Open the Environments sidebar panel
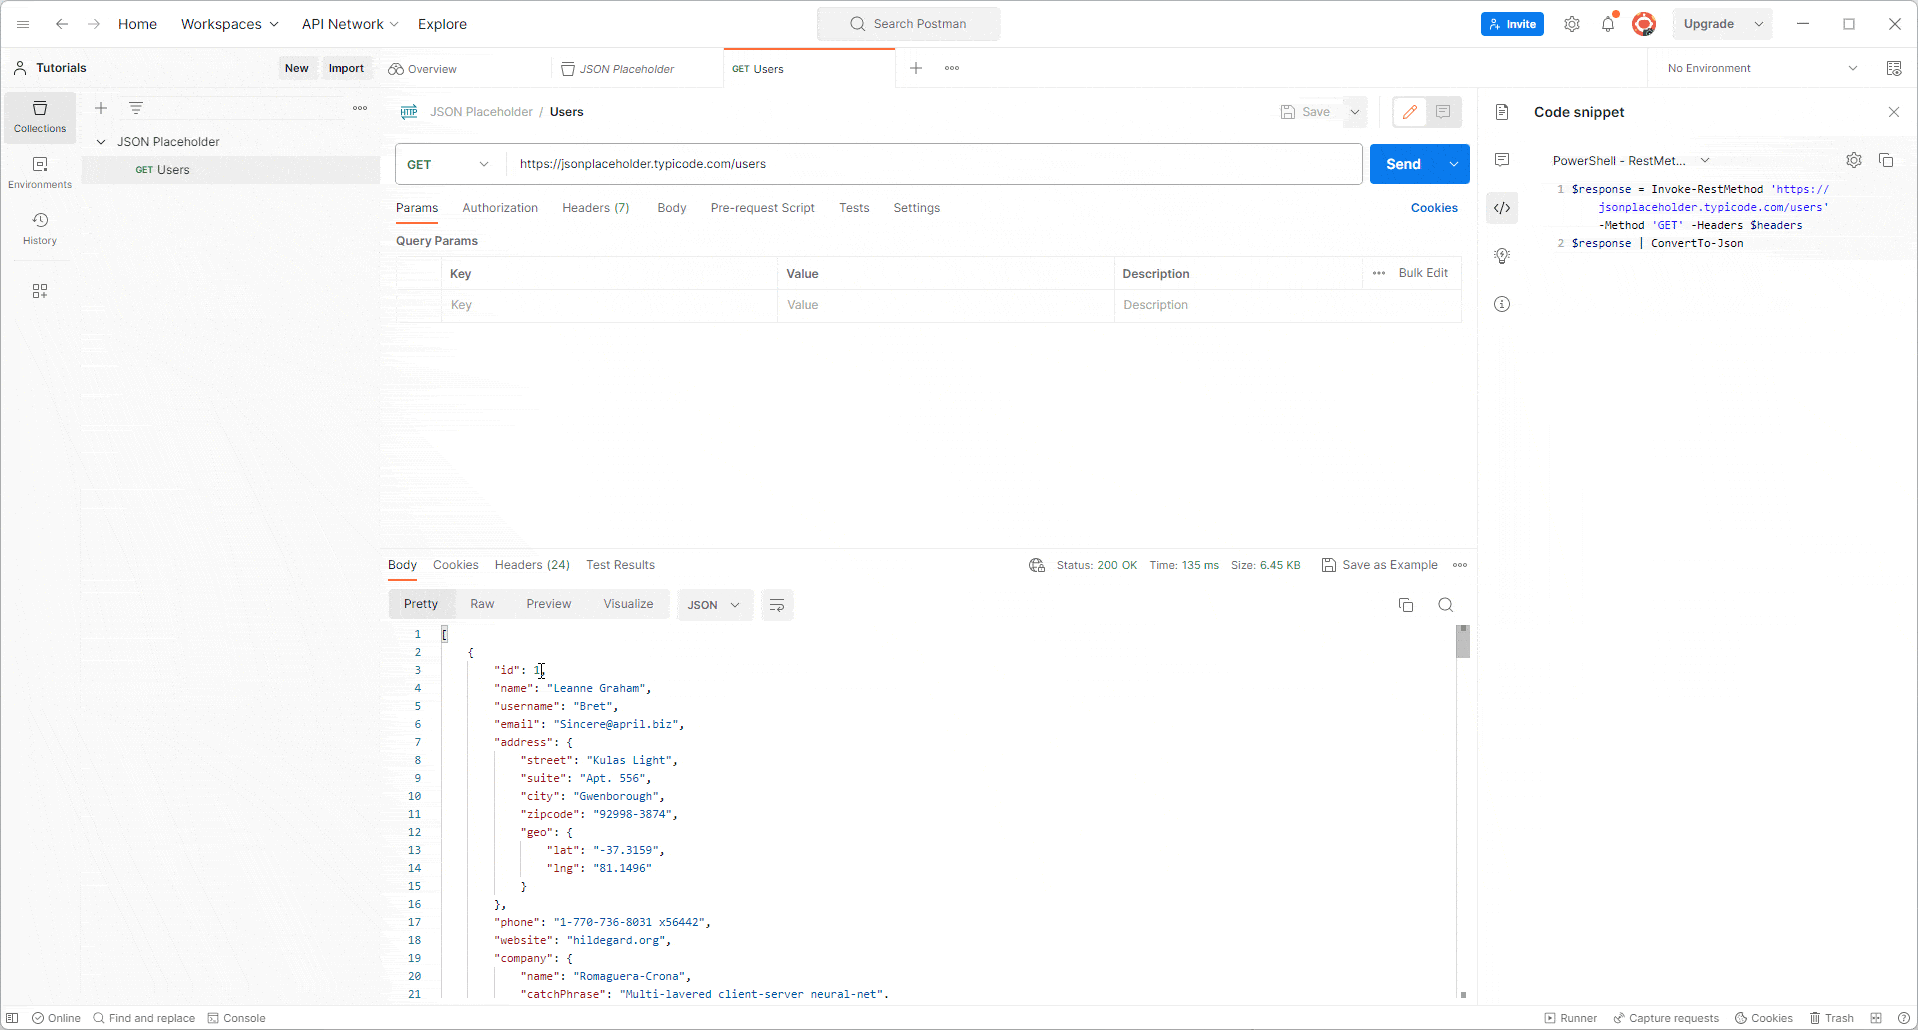This screenshot has height=1030, width=1918. pos(40,173)
